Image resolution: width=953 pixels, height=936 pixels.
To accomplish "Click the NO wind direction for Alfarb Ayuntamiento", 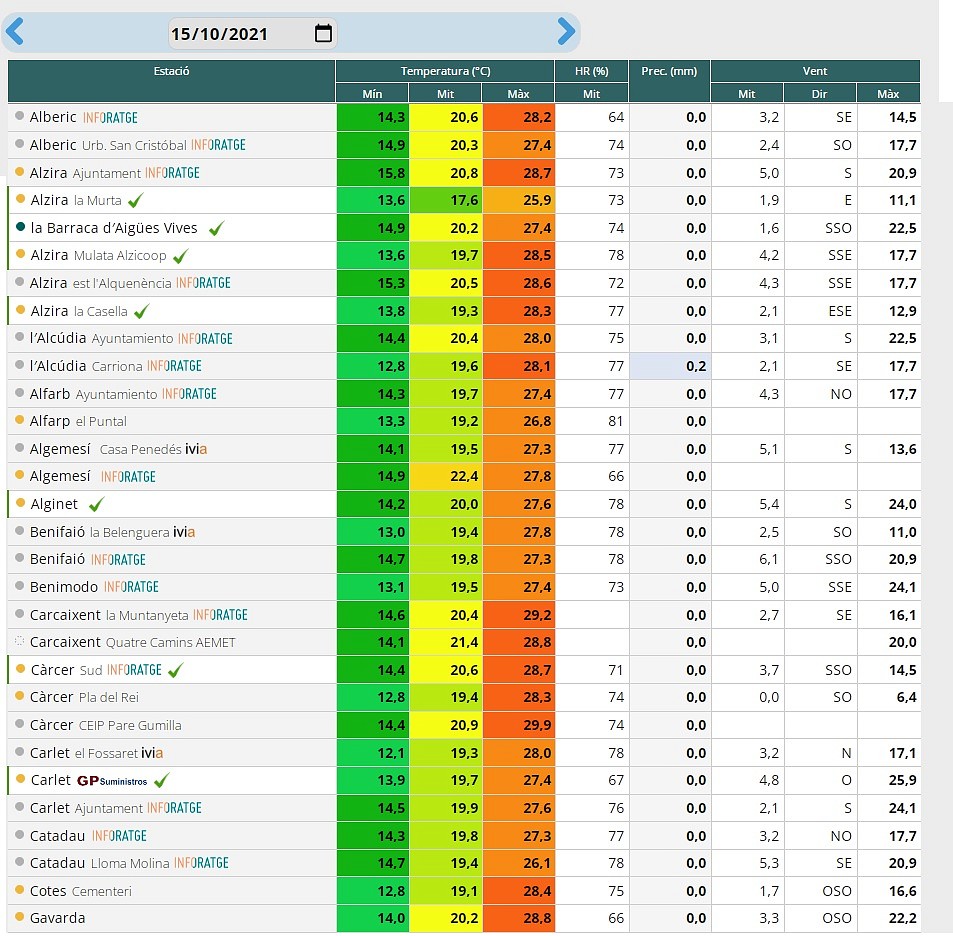I will pos(820,394).
